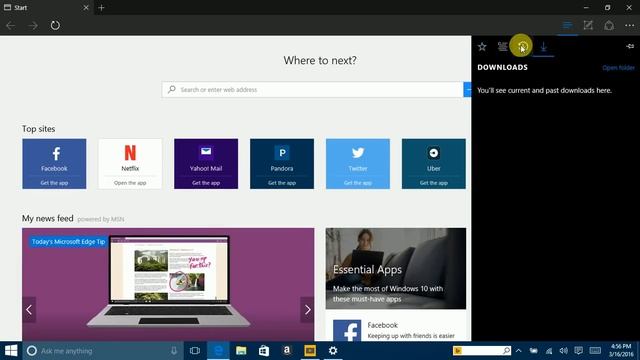Show next news slide with right arrow

pyautogui.click(x=307, y=310)
